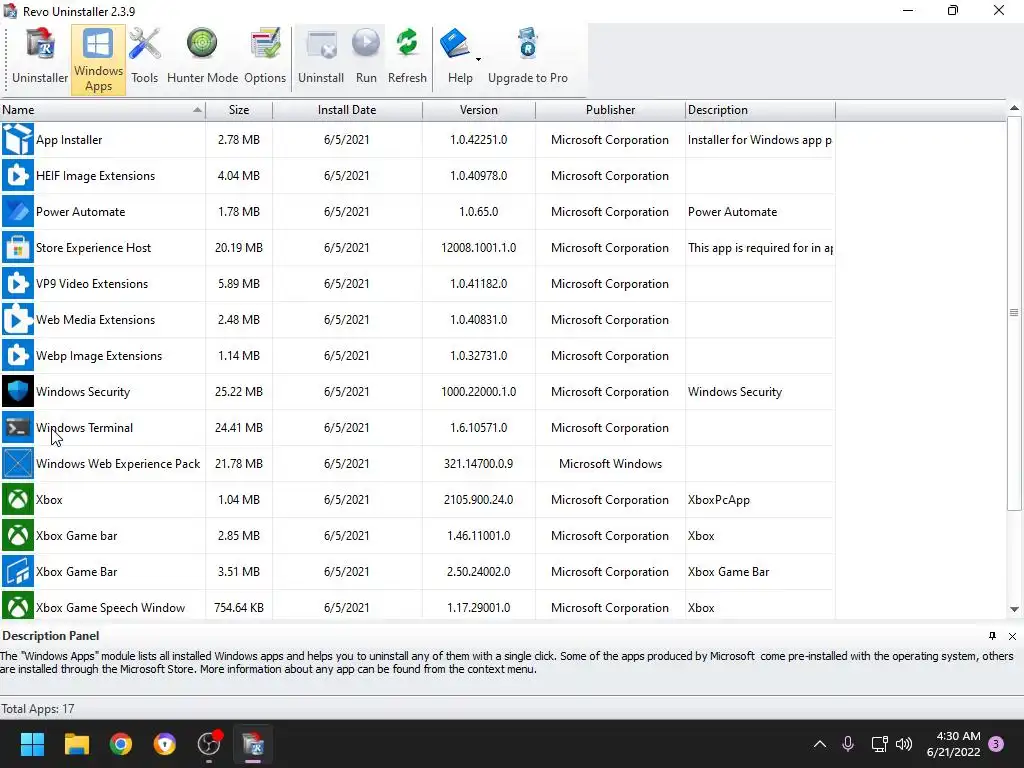This screenshot has width=1024, height=768.
Task: Click the "App Installer" name text
Action: [x=69, y=140]
